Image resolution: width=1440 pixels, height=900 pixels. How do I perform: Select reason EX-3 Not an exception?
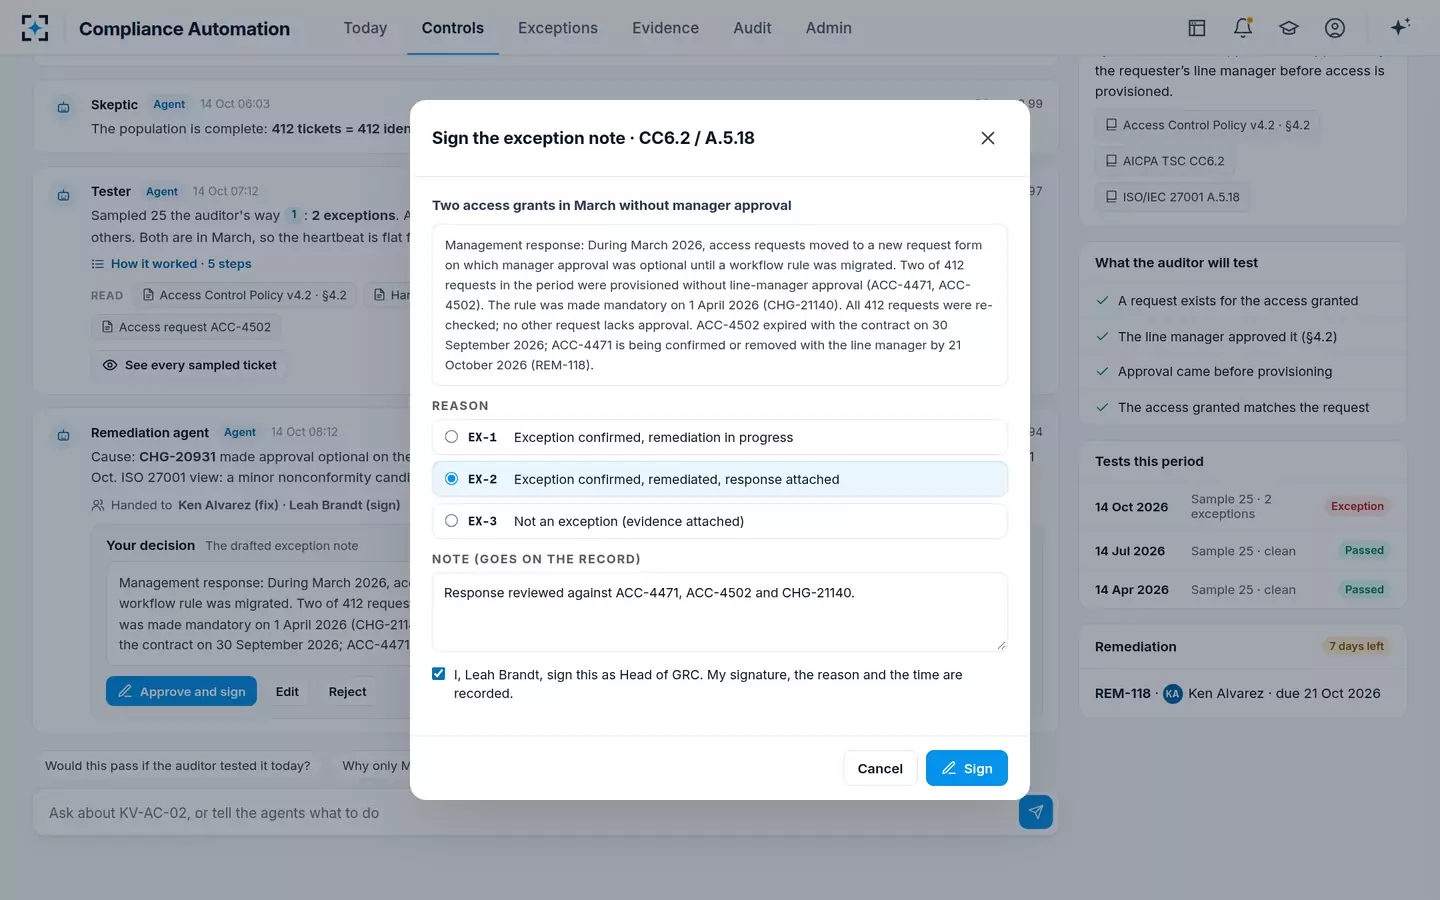tap(720, 521)
